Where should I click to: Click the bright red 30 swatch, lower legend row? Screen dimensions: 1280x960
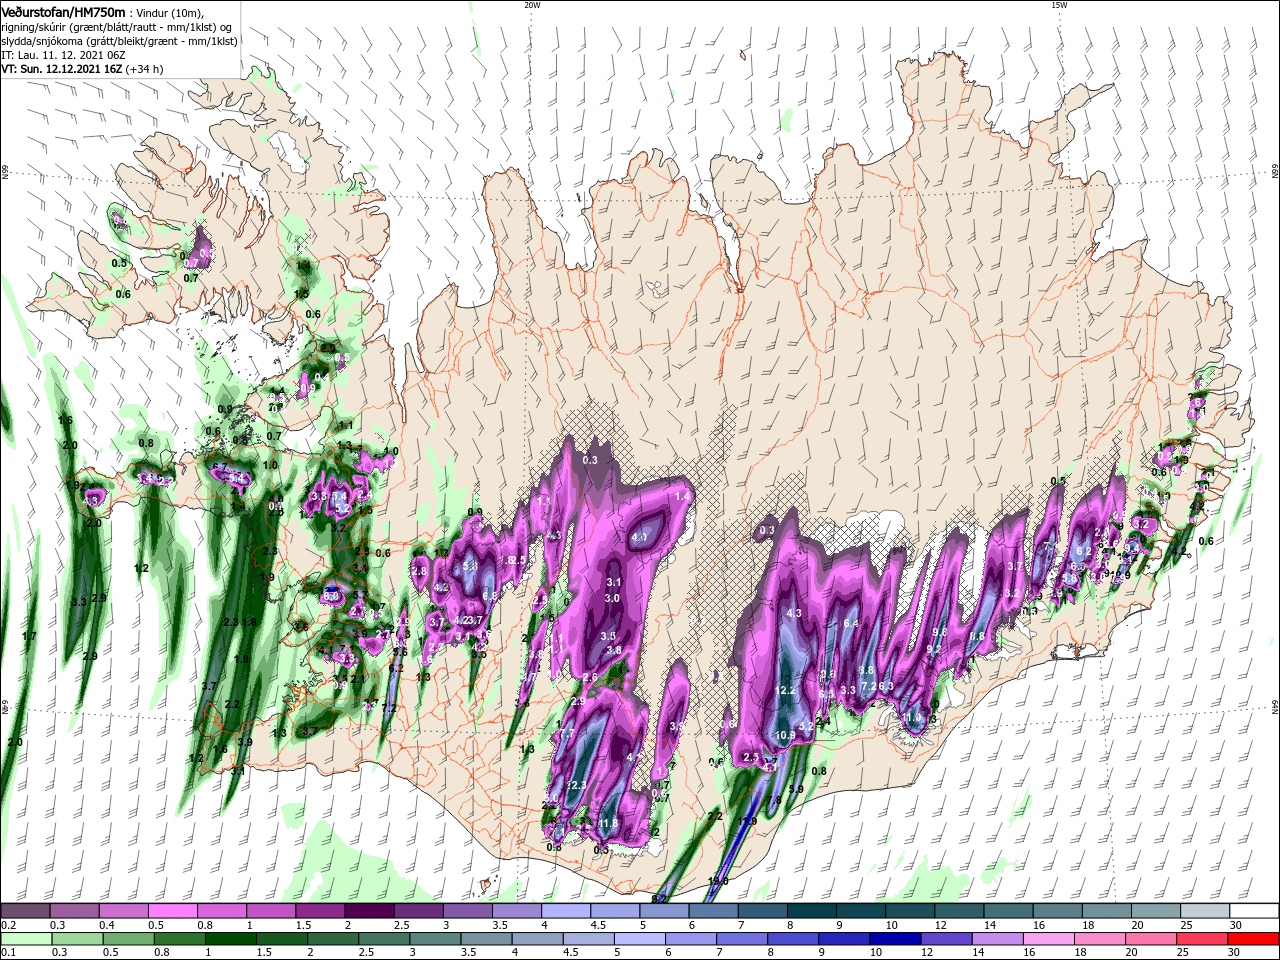[1254, 938]
